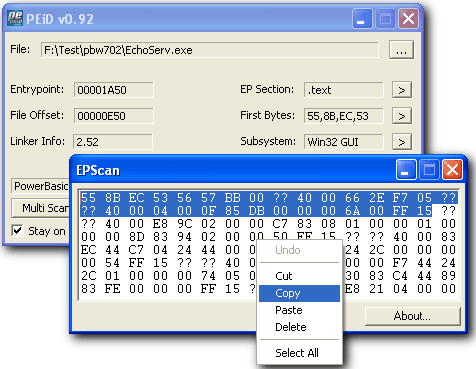Screen dimensions: 476x369
Task: Open First Bytes details arrow button
Action: tap(402, 116)
